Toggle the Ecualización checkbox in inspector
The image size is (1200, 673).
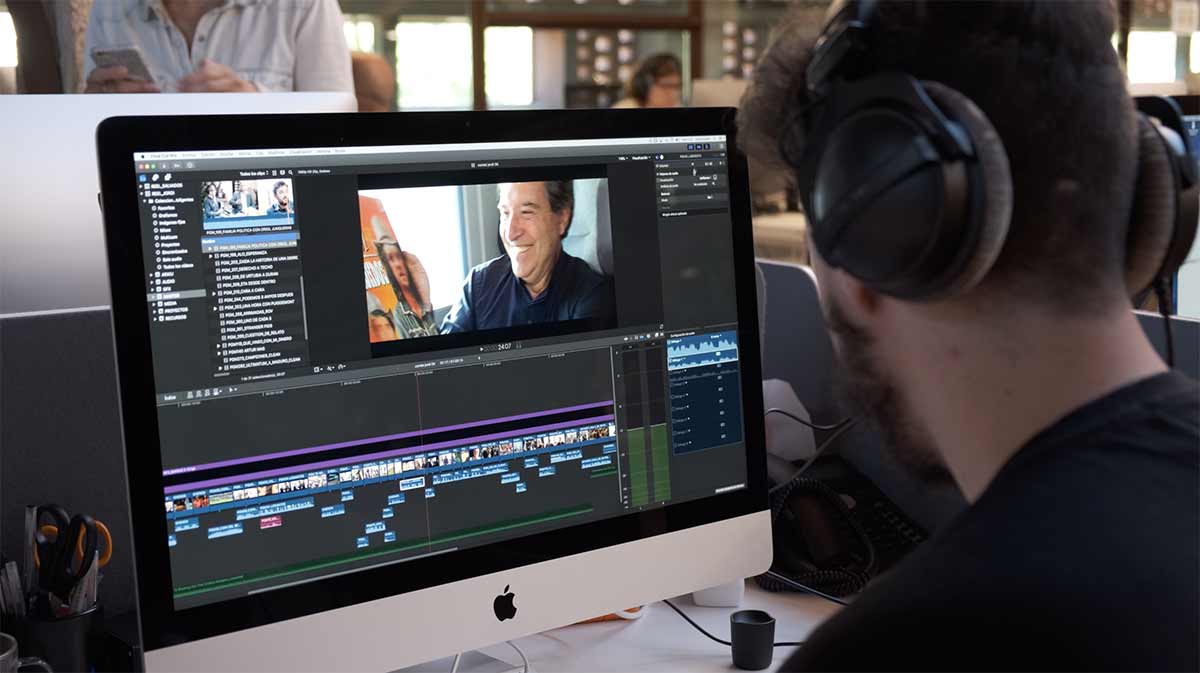658,180
